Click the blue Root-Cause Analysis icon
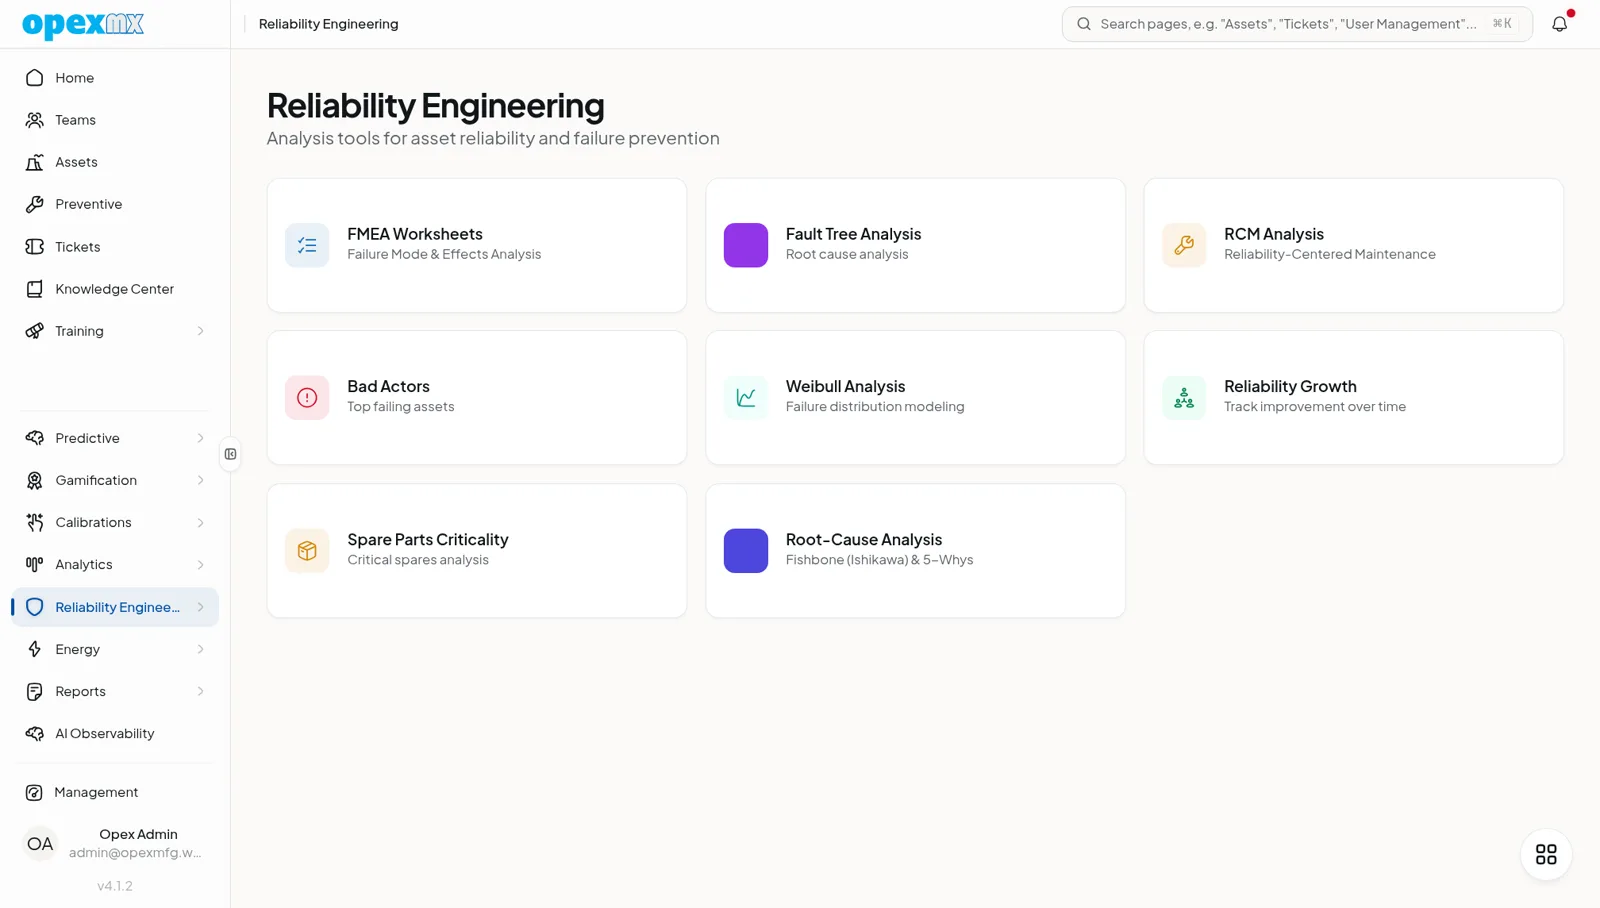Image resolution: width=1600 pixels, height=908 pixels. pyautogui.click(x=746, y=550)
